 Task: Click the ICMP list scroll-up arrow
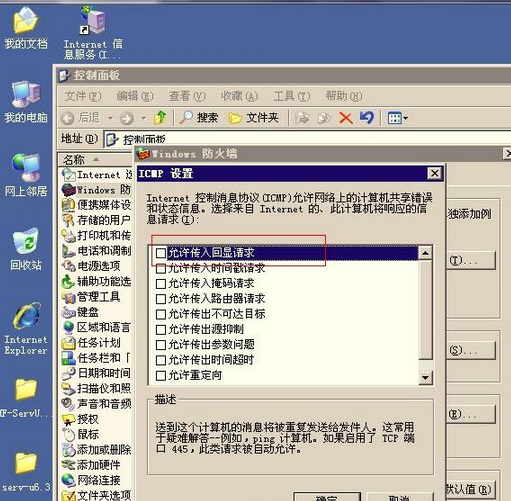(425, 253)
